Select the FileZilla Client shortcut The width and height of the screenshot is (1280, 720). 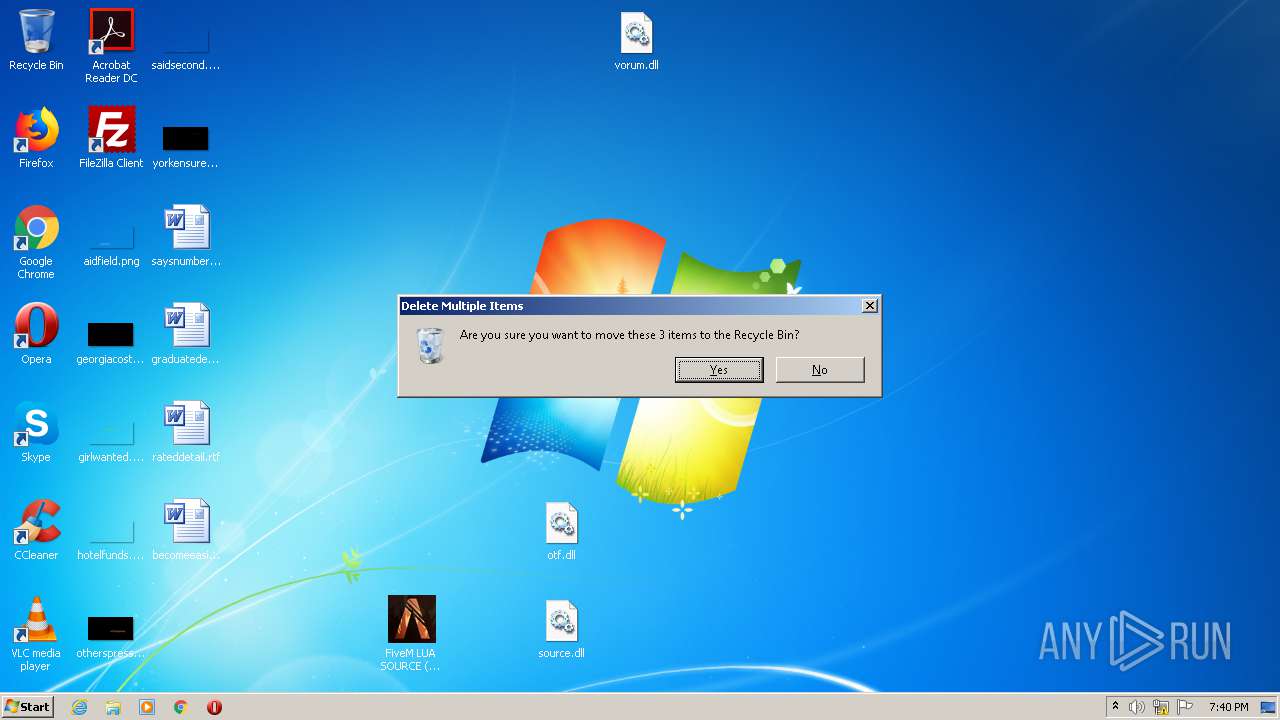(x=111, y=138)
